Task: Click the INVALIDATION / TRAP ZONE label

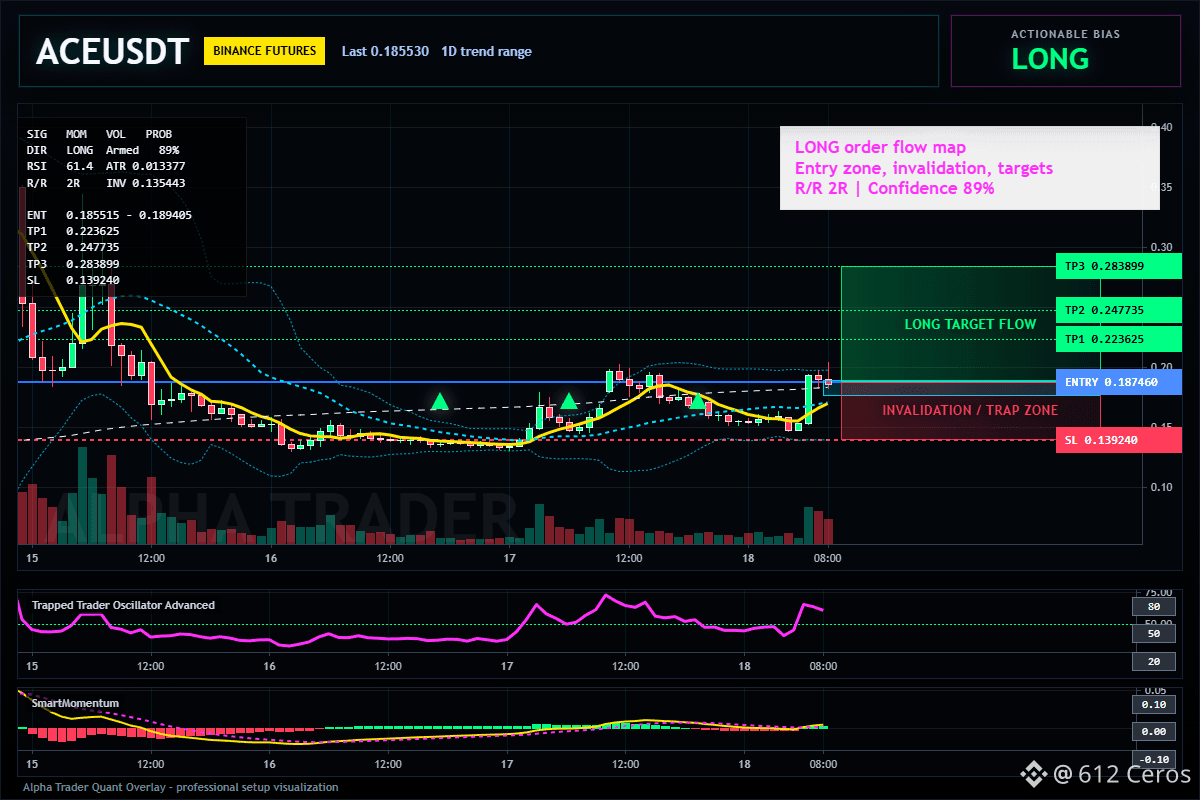Action: point(970,410)
